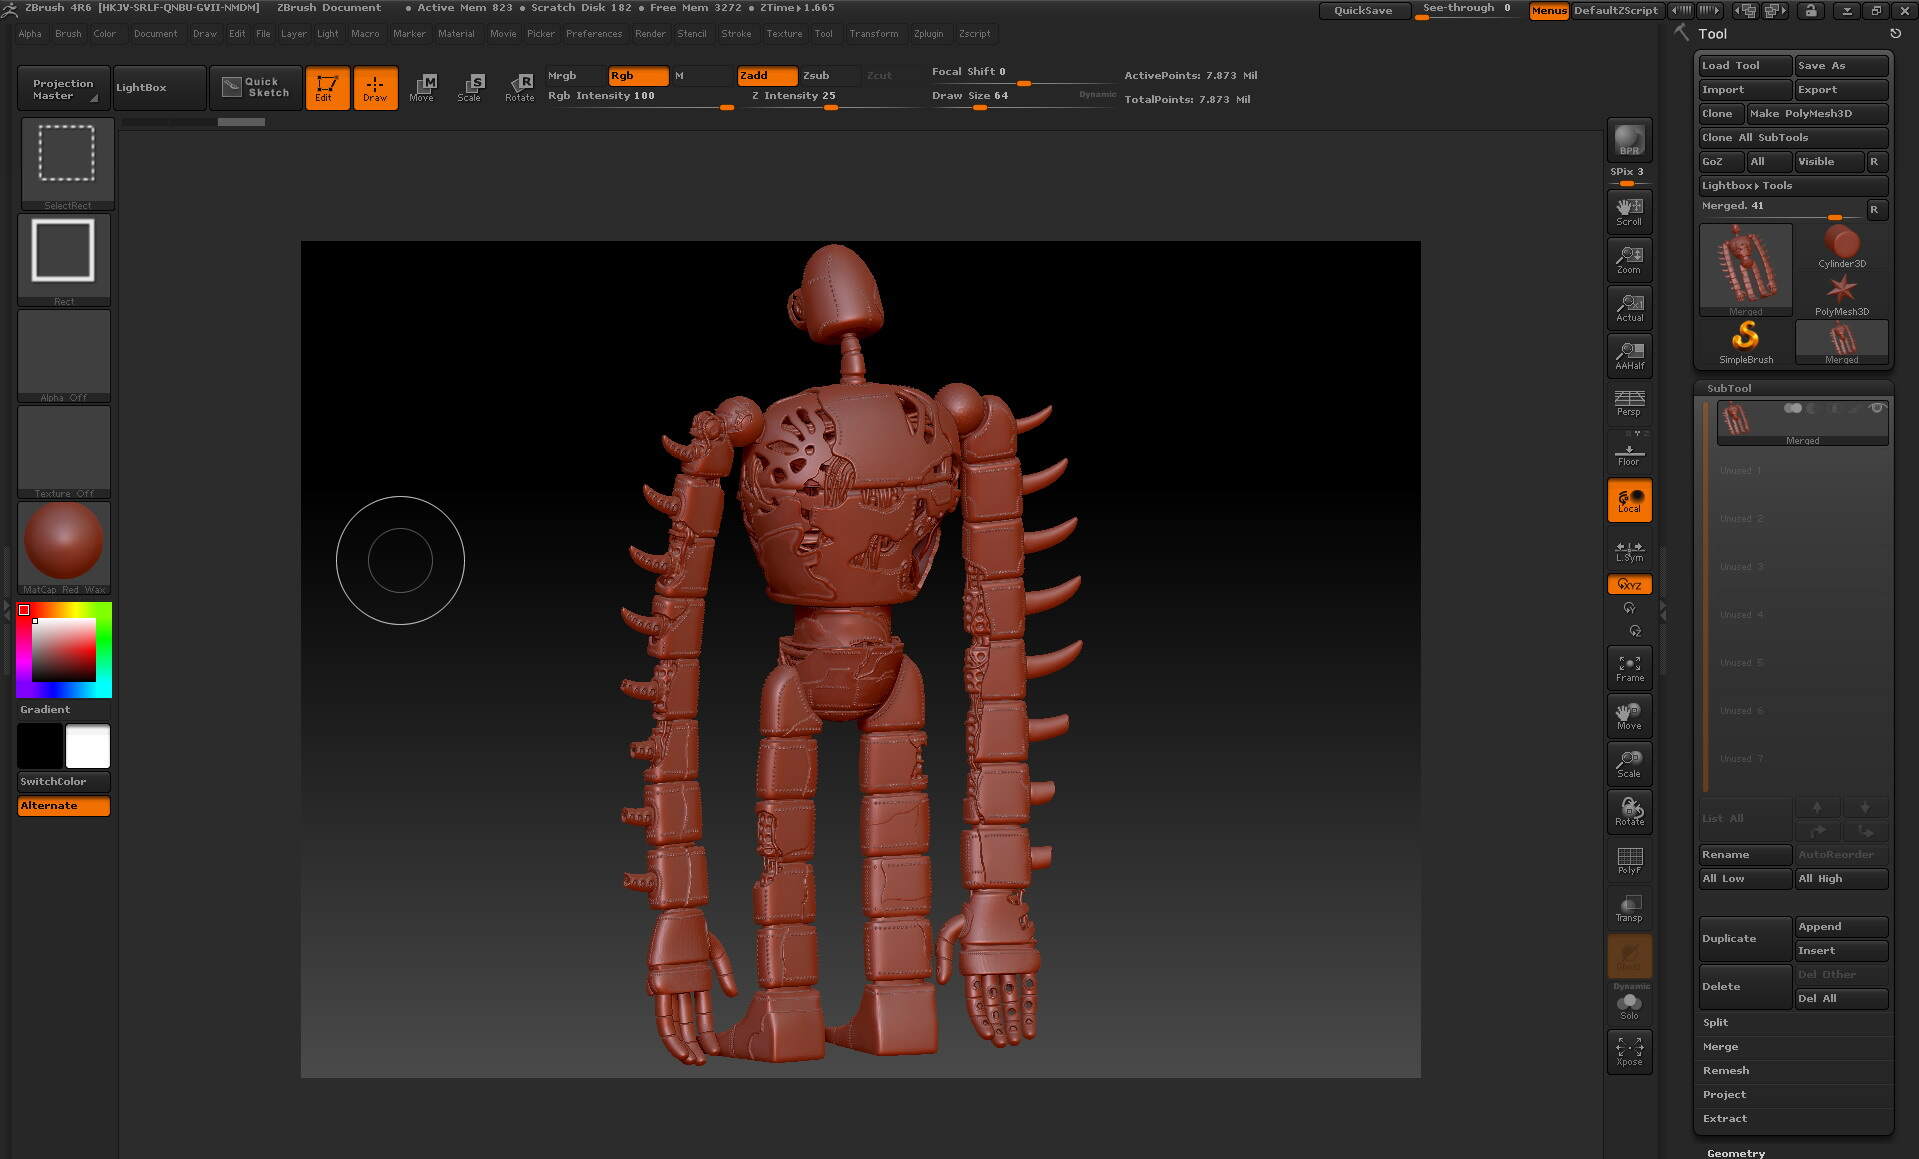Select the PolyMesh3D star tool

(1842, 295)
